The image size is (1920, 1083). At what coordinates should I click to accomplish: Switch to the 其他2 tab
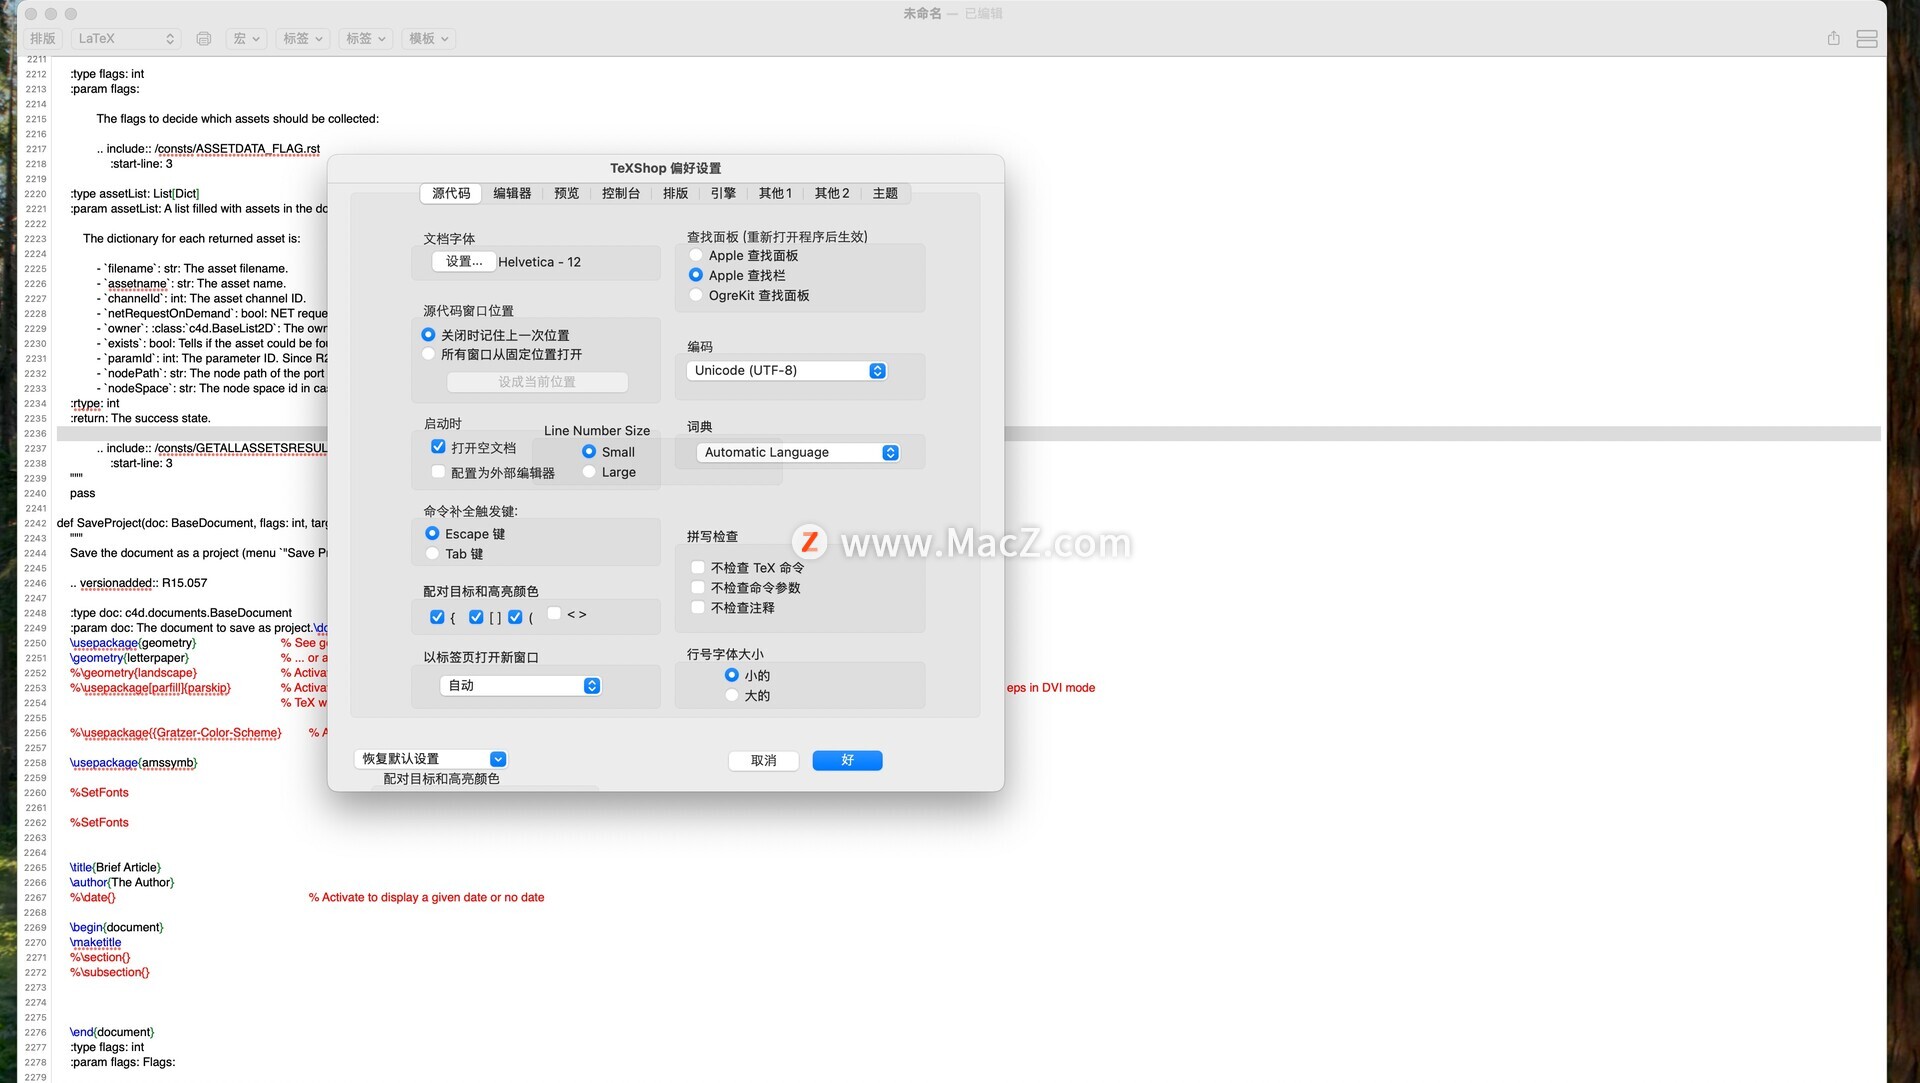832,194
